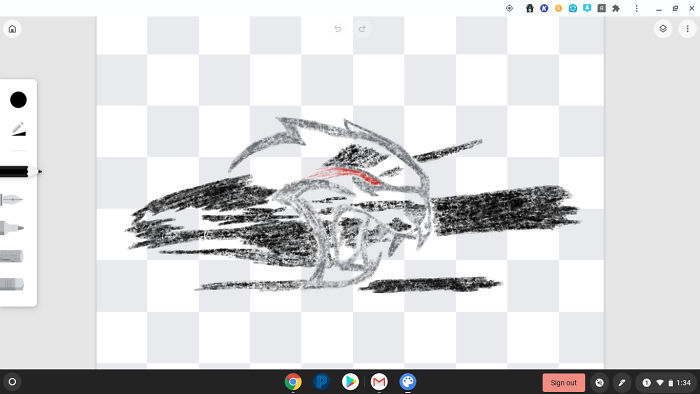Click the Canvas palette app on shelf
Viewport: 700px width, 394px height.
coord(408,382)
